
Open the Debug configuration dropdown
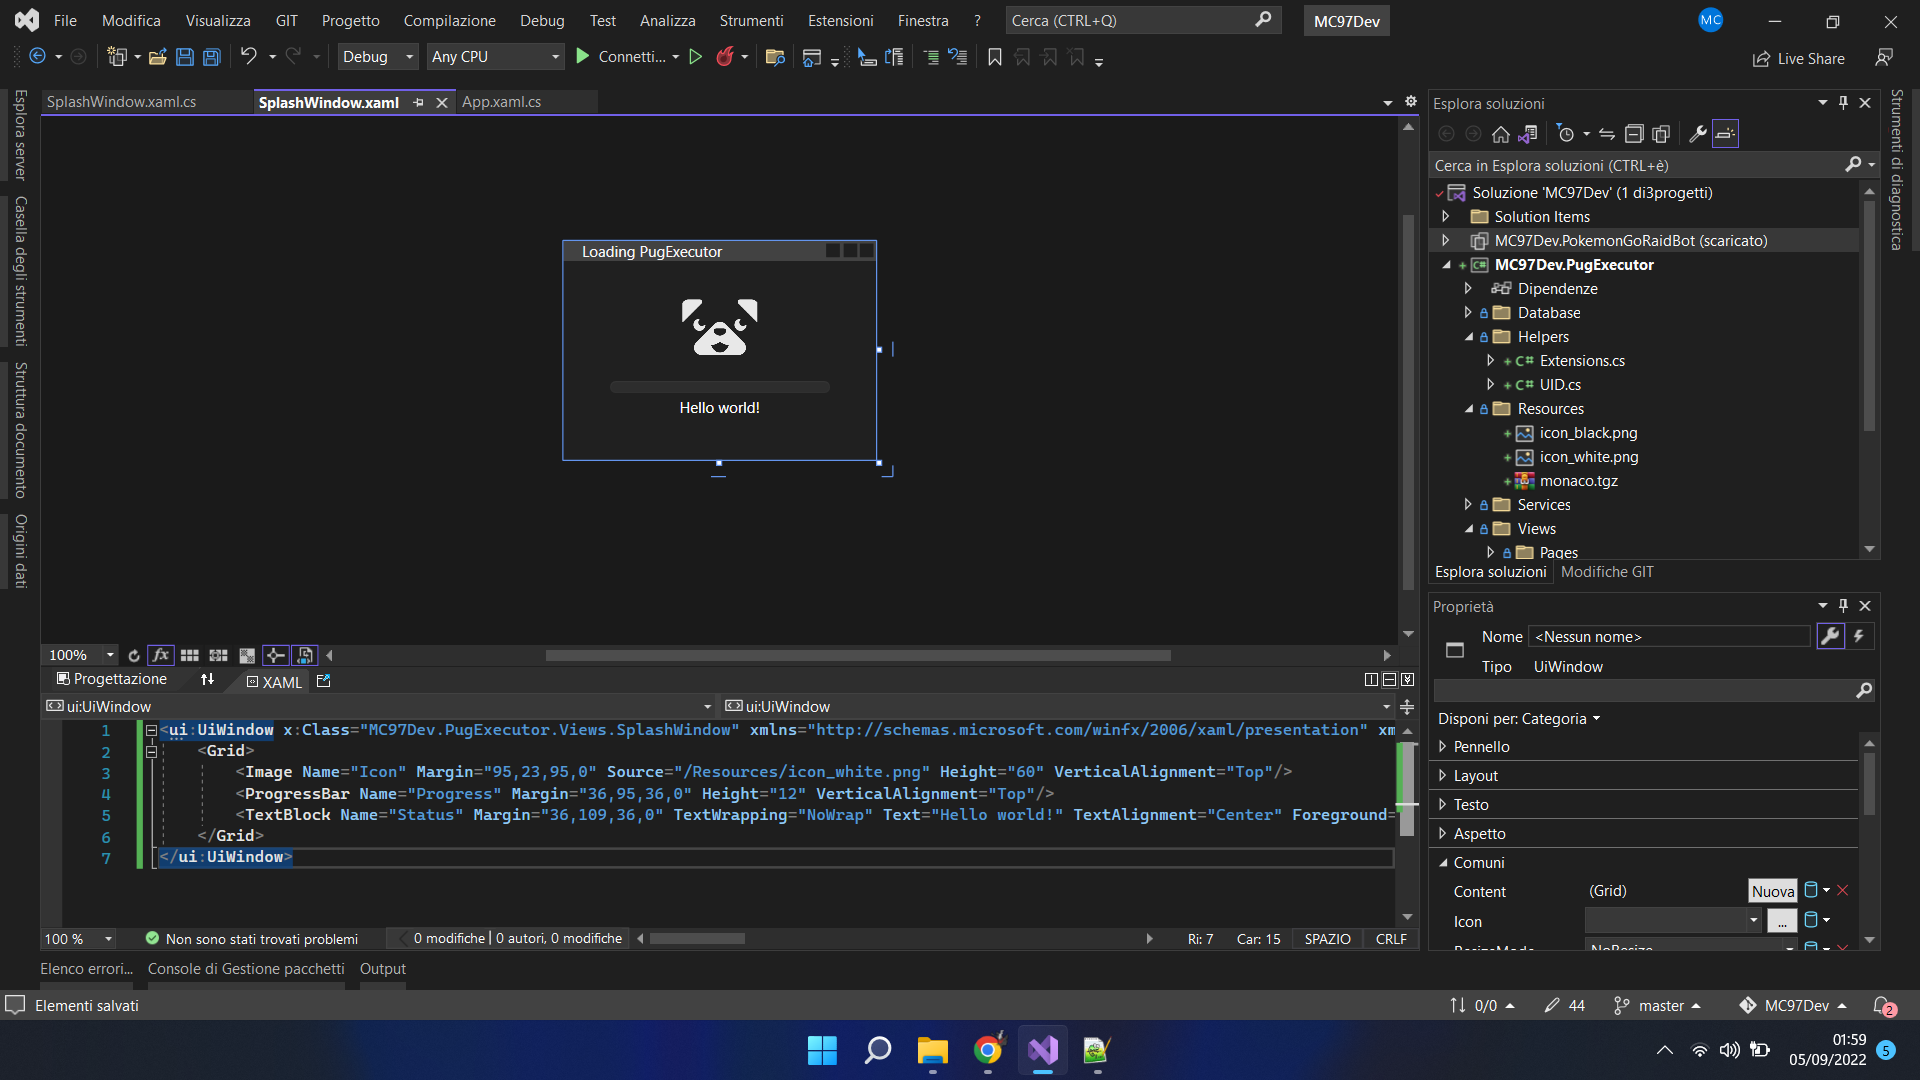[378, 57]
